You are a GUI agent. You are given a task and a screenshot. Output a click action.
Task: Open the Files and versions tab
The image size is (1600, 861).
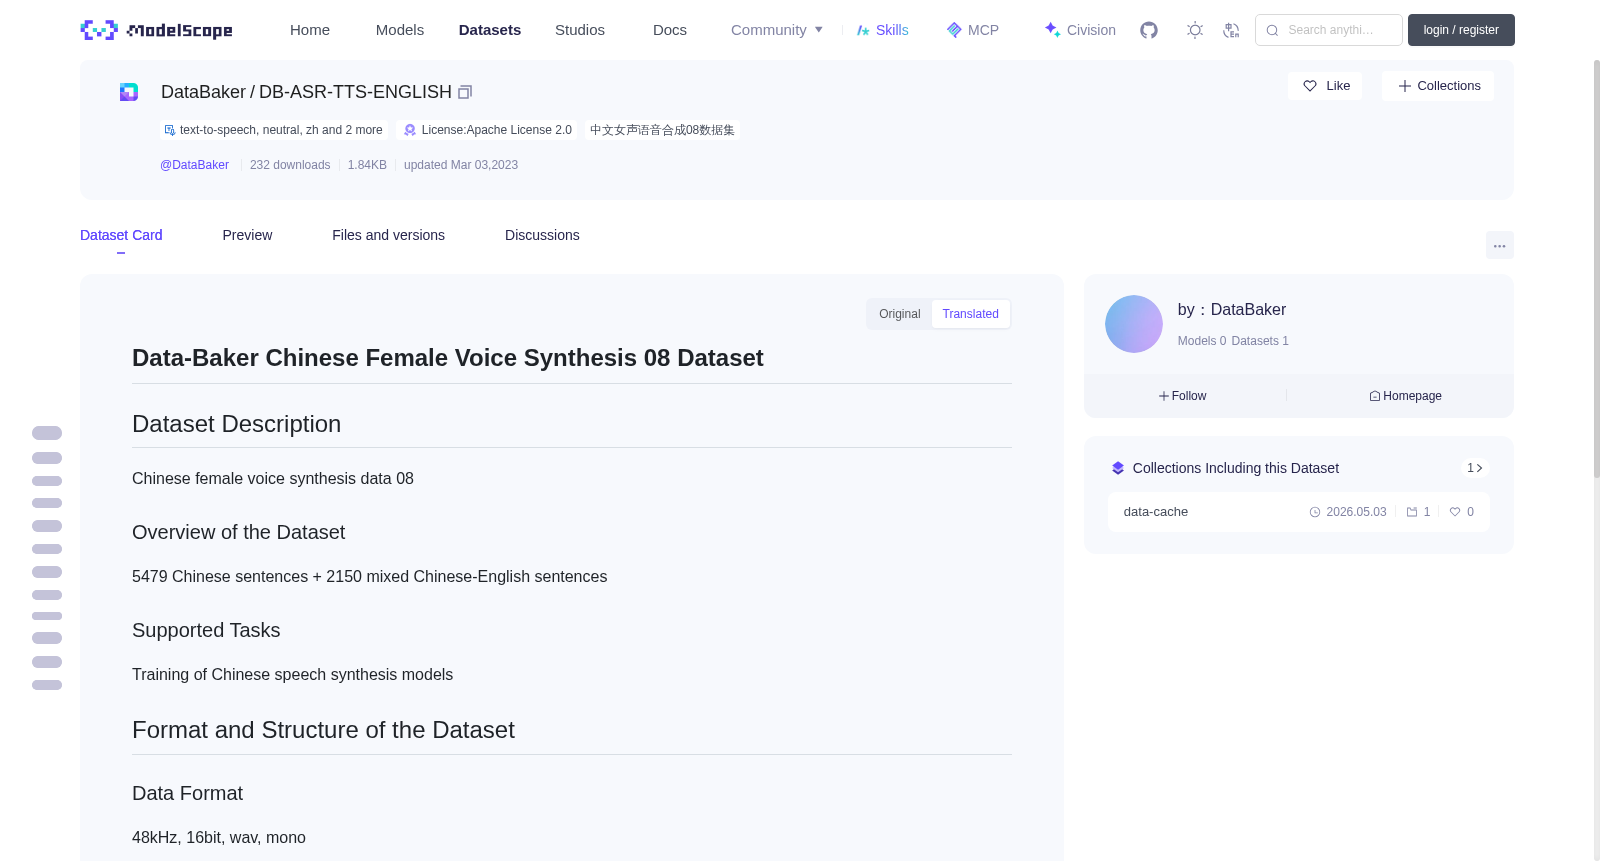[388, 235]
